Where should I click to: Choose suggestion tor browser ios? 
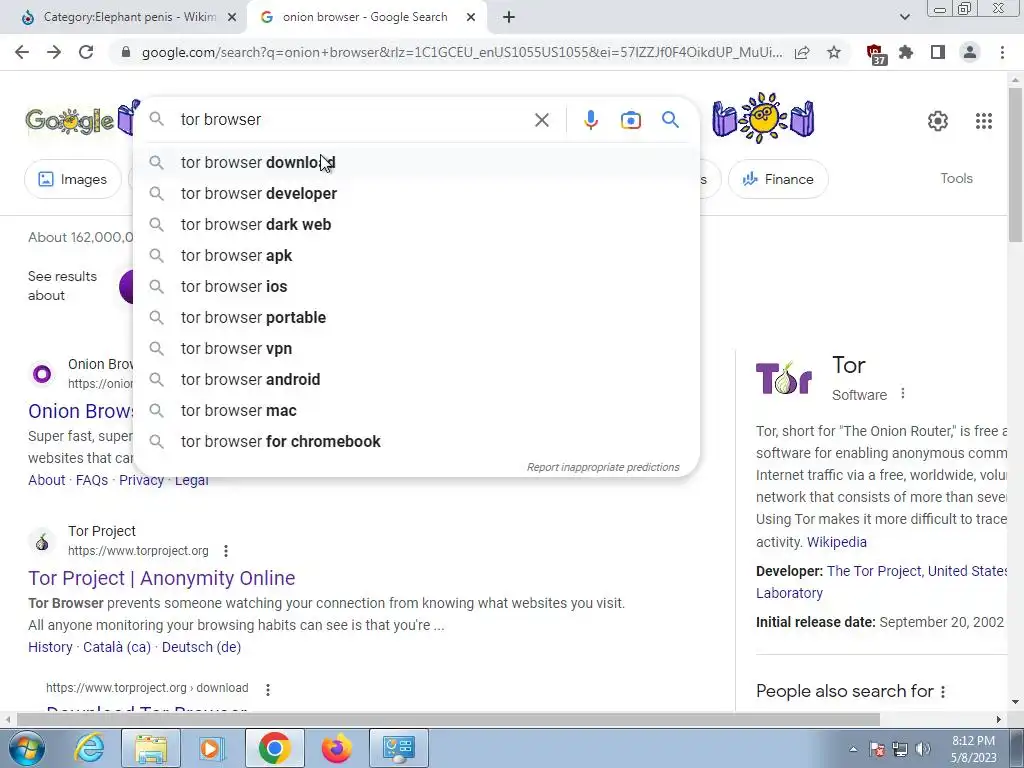[x=416, y=287]
